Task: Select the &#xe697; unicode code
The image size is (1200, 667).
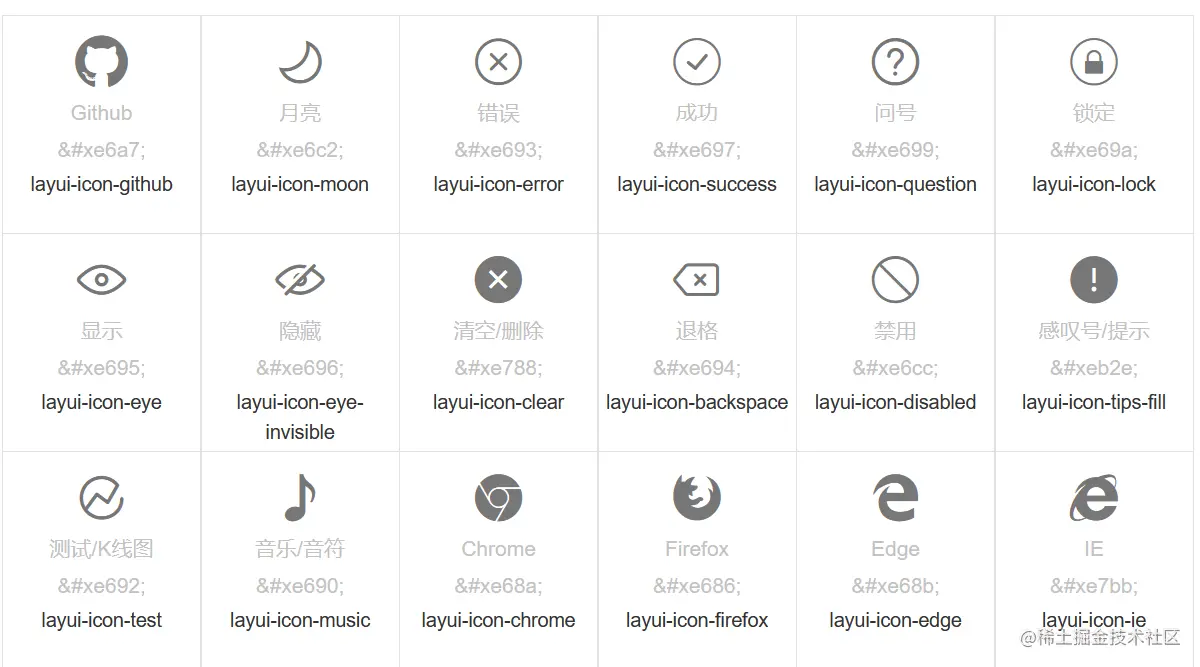Action: click(697, 150)
